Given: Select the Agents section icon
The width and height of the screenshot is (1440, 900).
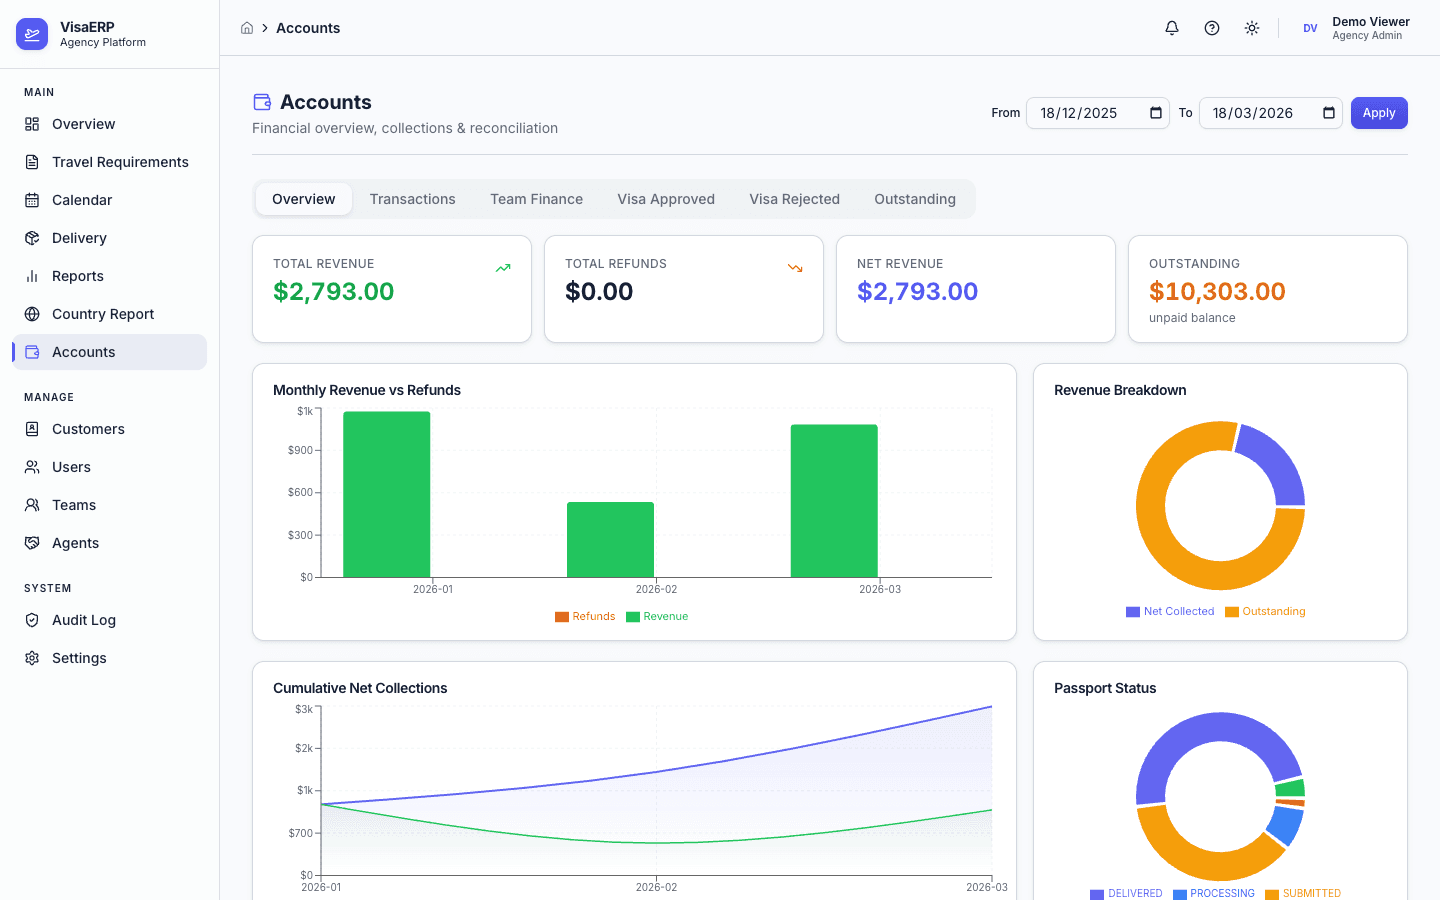Looking at the screenshot, I should click(x=31, y=543).
